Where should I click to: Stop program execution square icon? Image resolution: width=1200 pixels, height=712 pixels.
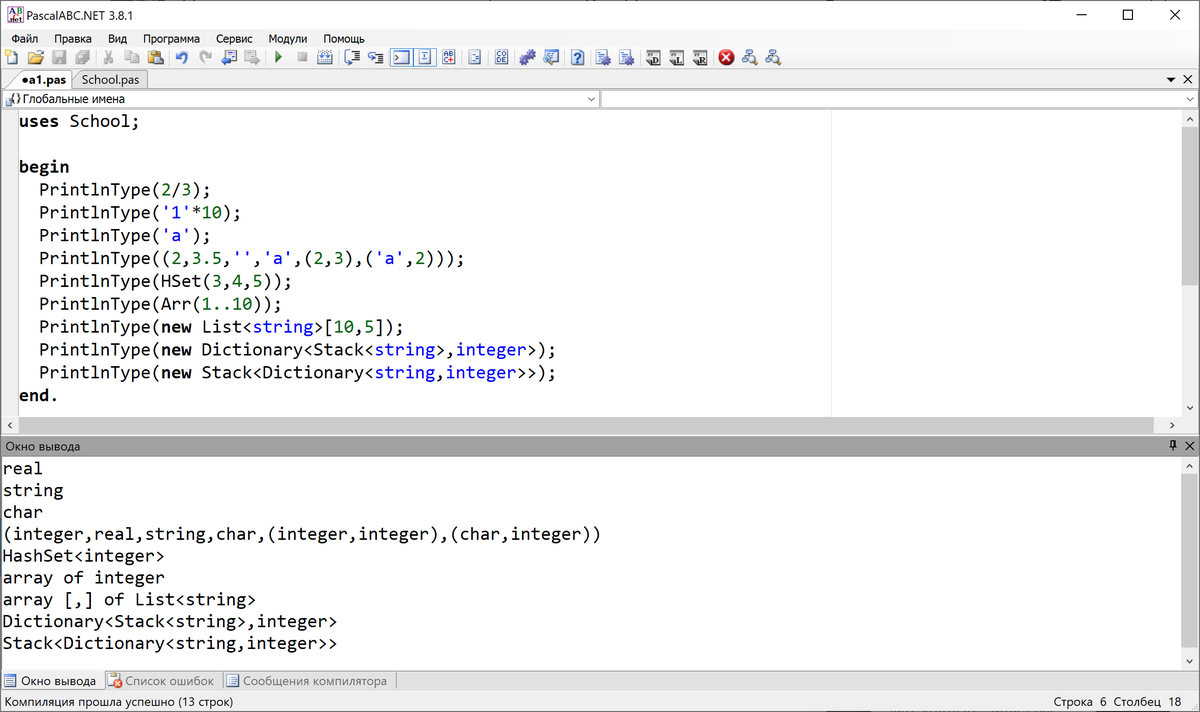pyautogui.click(x=302, y=58)
